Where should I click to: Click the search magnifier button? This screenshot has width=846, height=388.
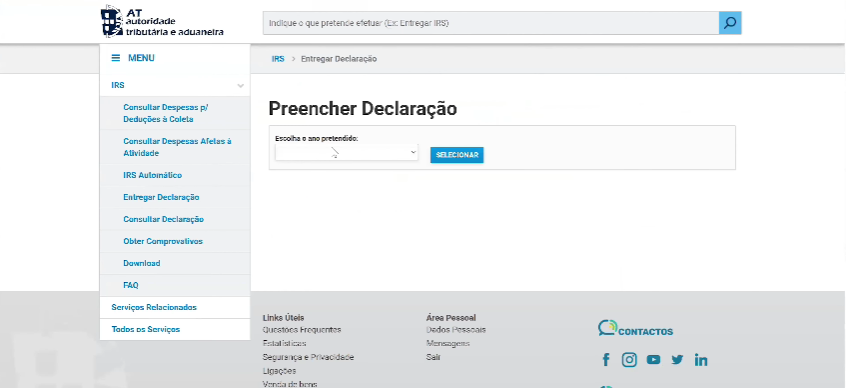point(730,23)
